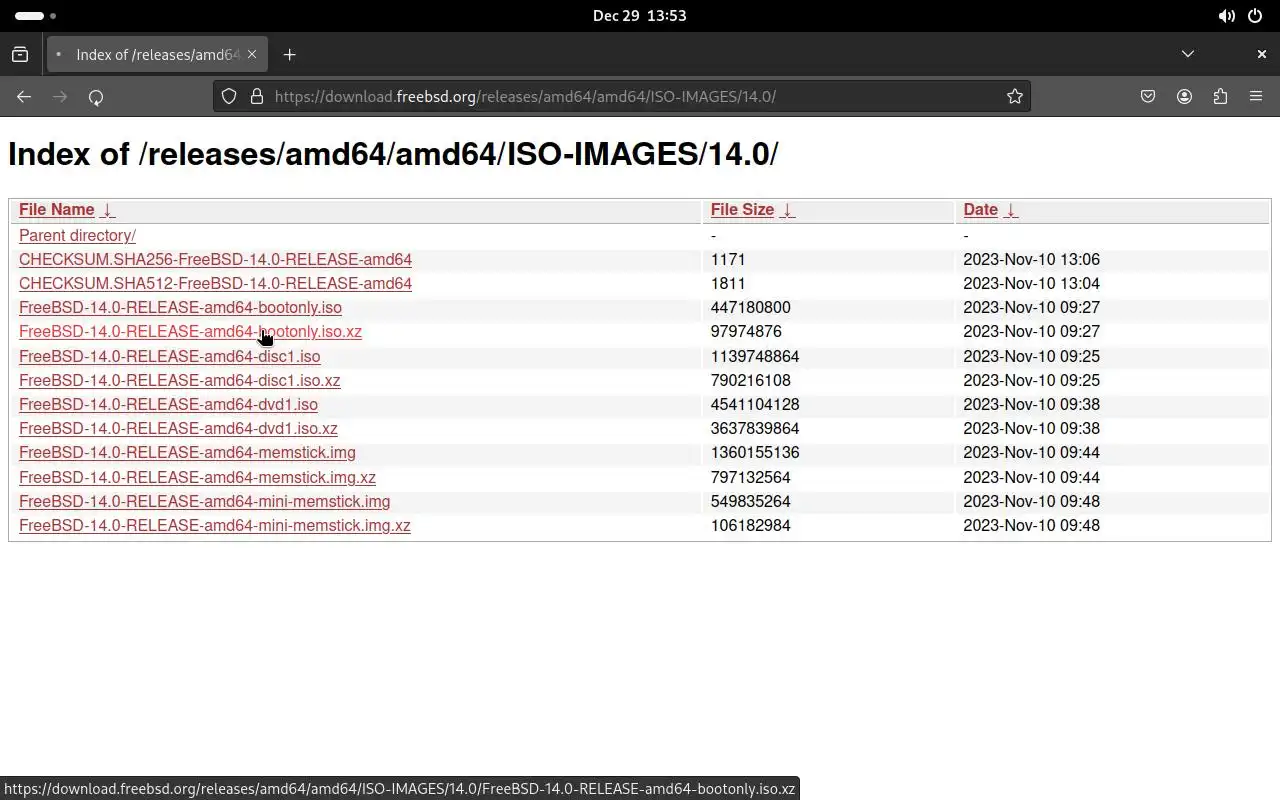Open CHECKSUM.SHA512 file link
Image resolution: width=1280 pixels, height=800 pixels.
click(215, 284)
